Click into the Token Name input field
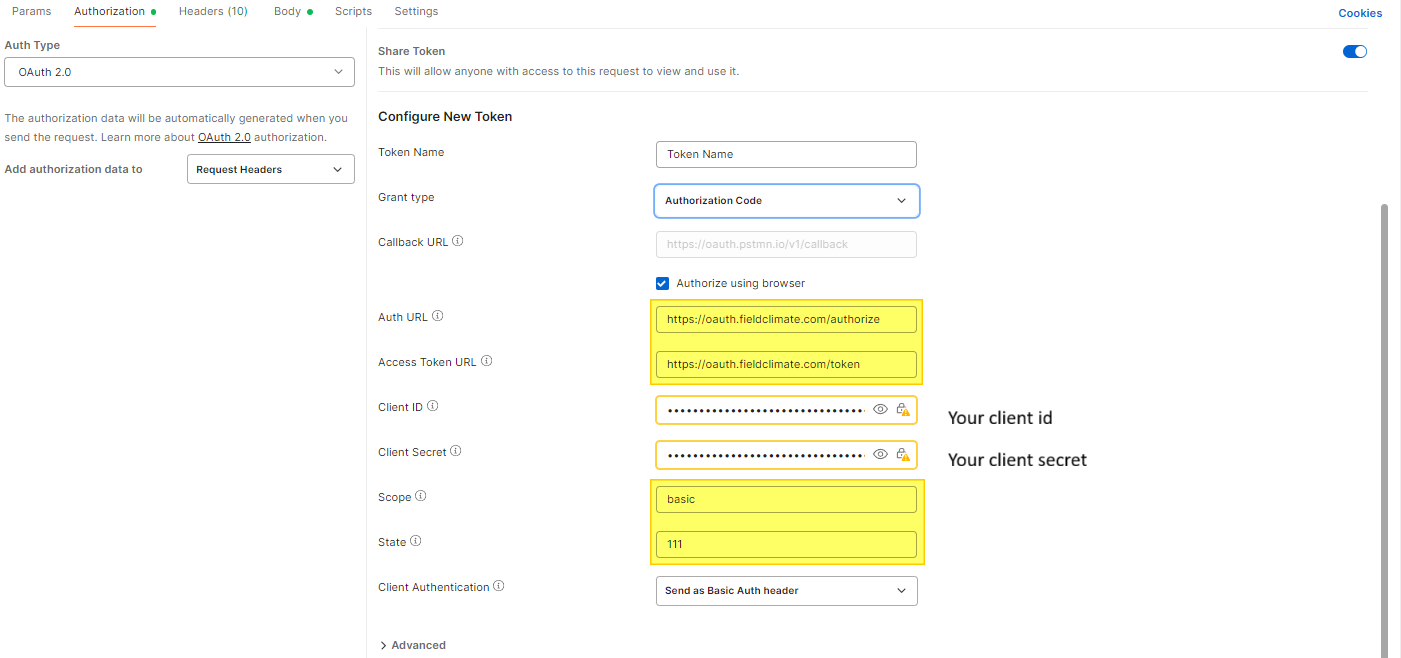 pyautogui.click(x=786, y=155)
